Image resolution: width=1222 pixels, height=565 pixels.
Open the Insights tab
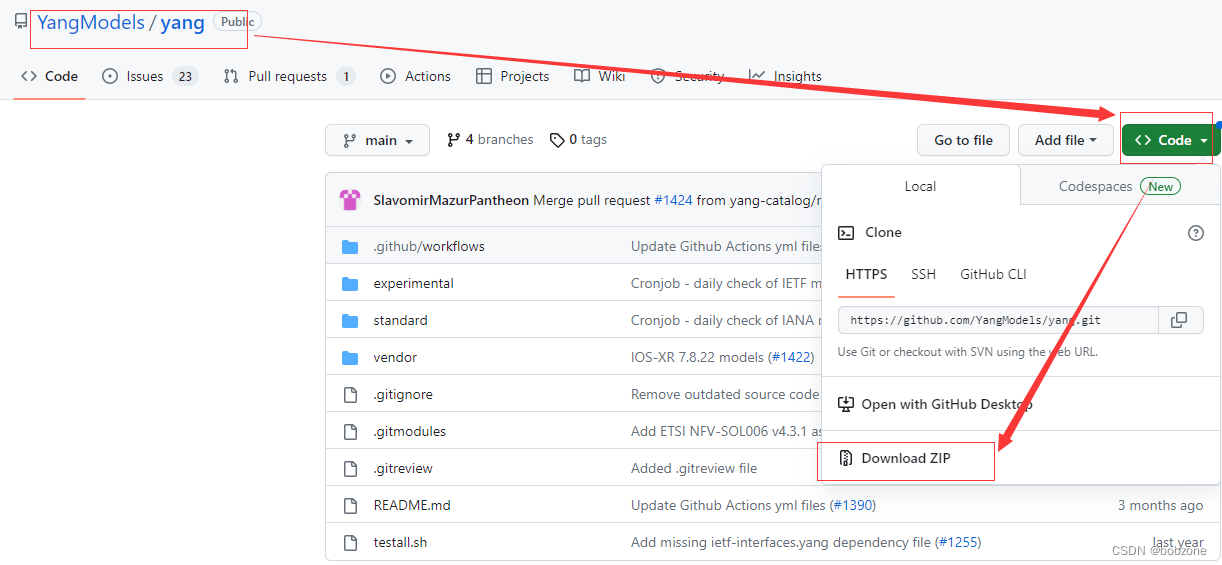[785, 76]
